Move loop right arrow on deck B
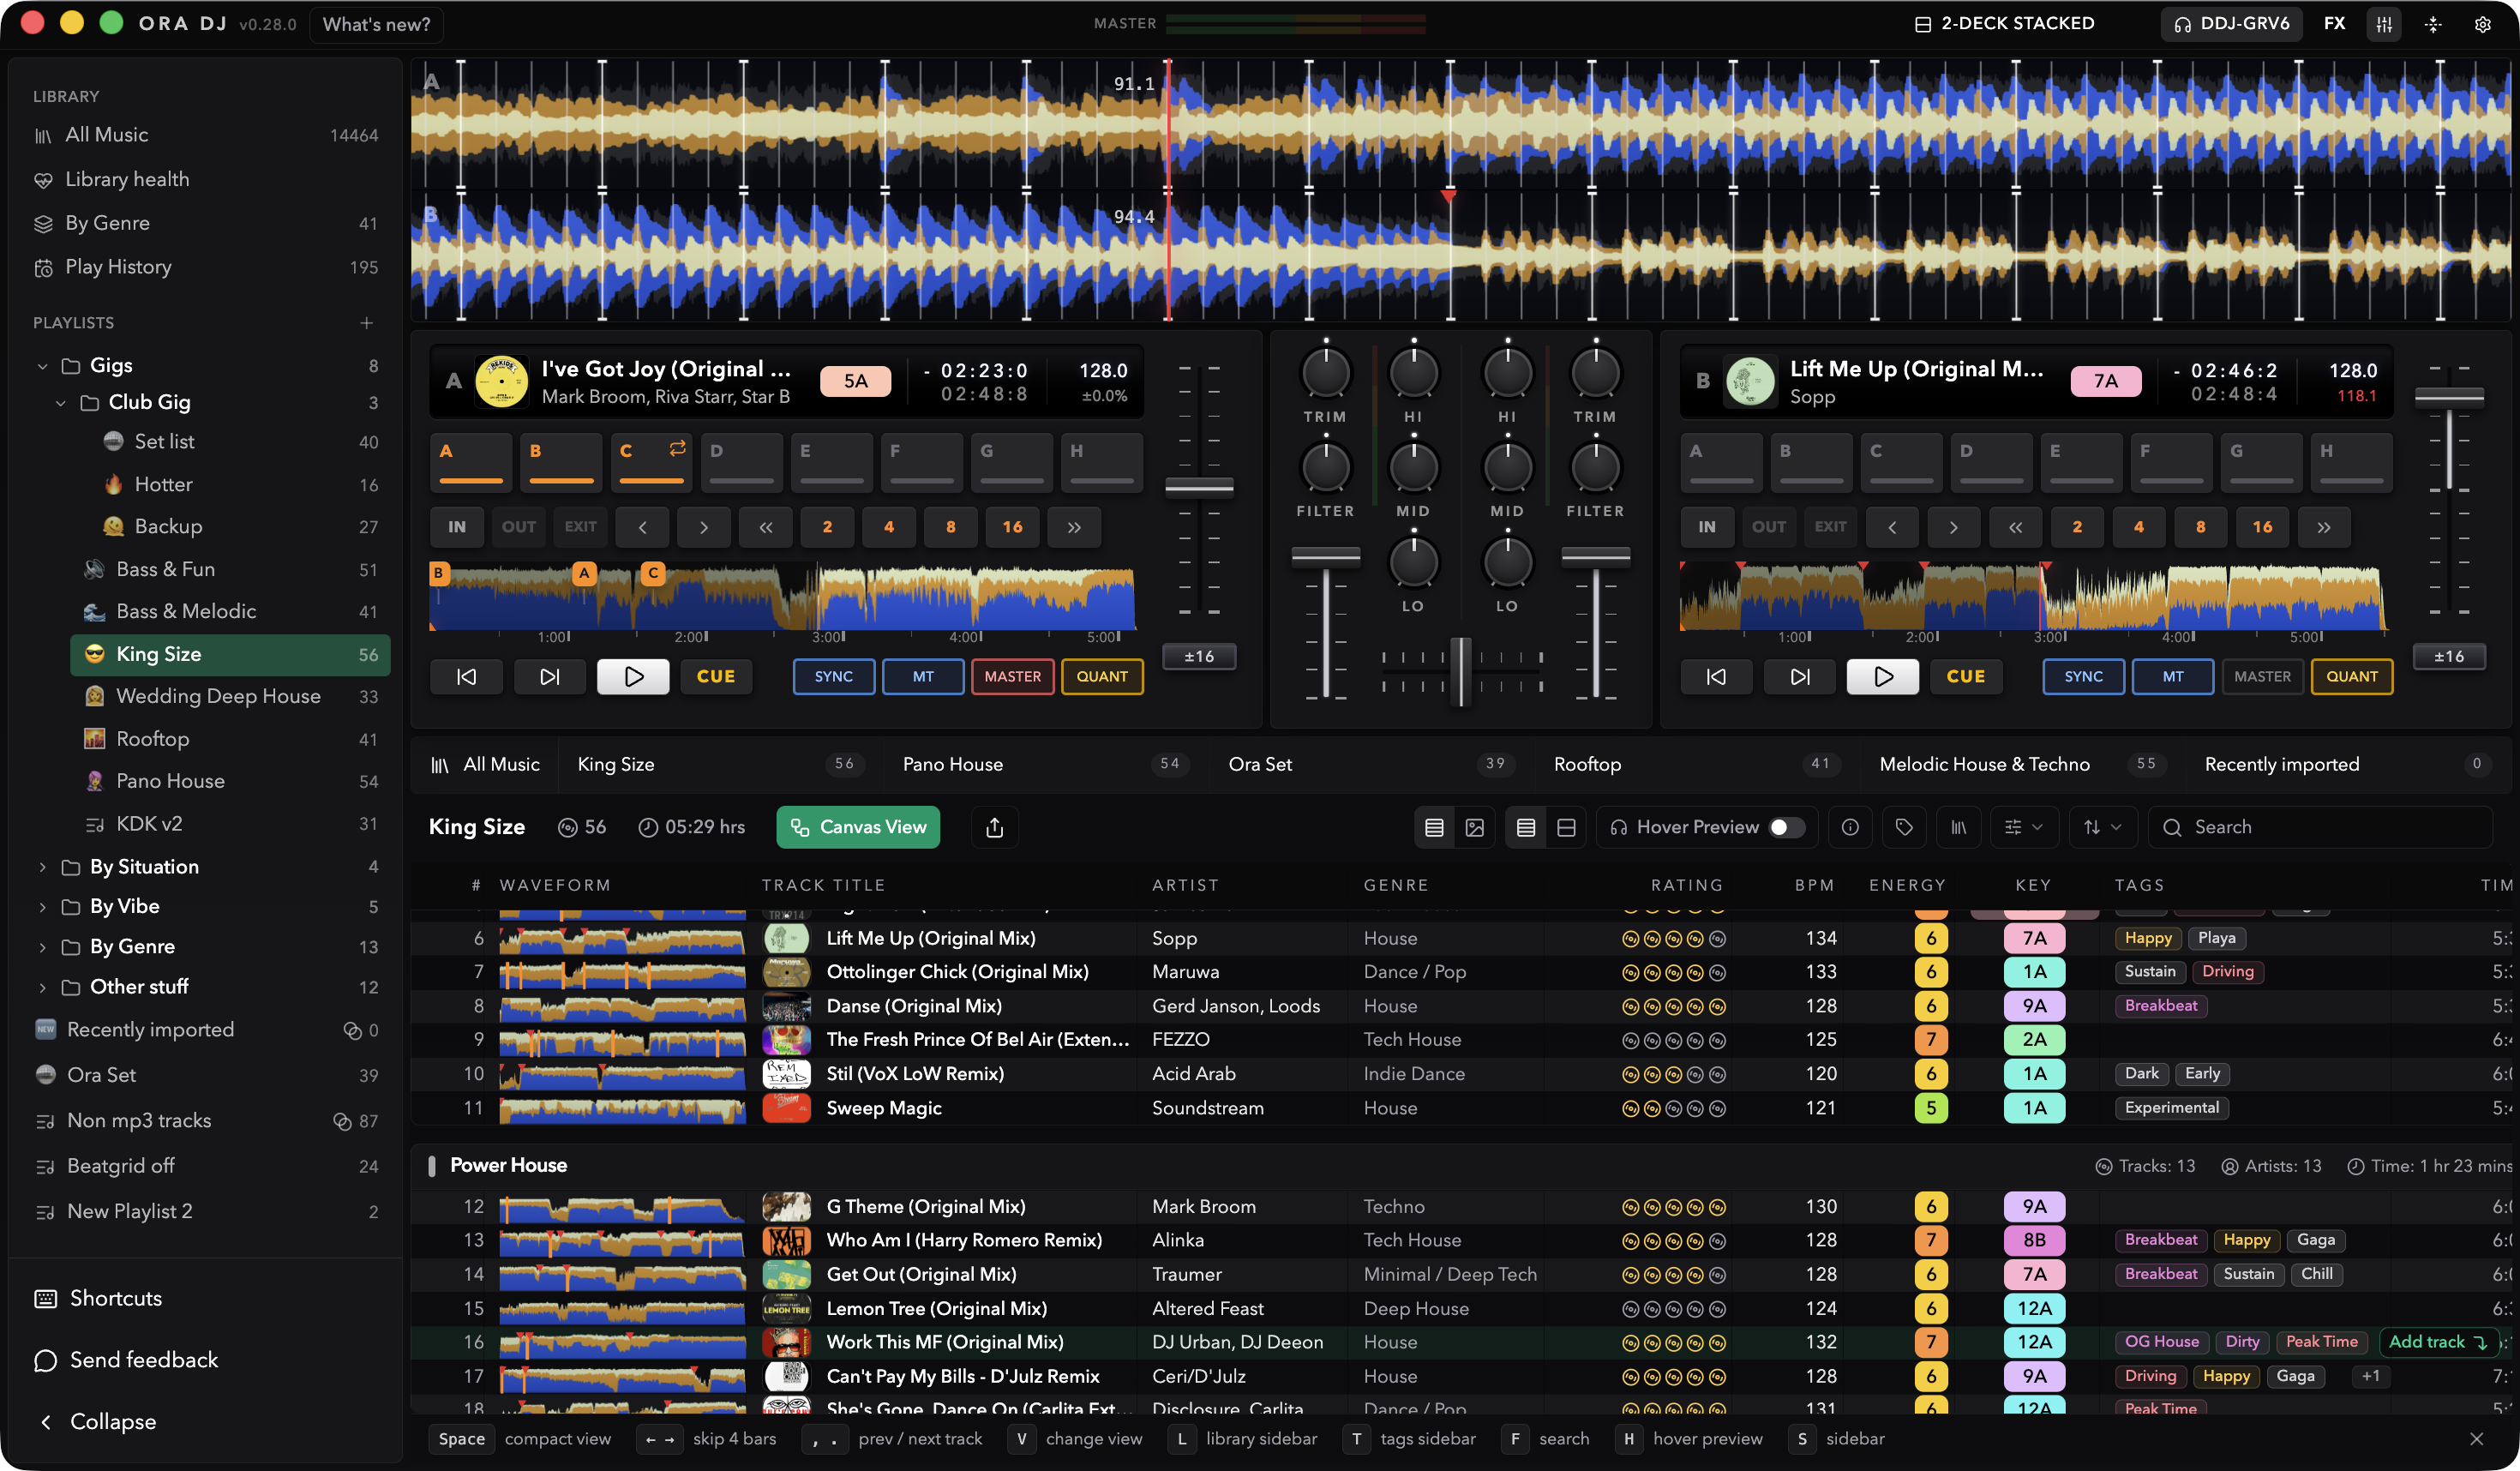This screenshot has height=1471, width=2520. [1953, 527]
